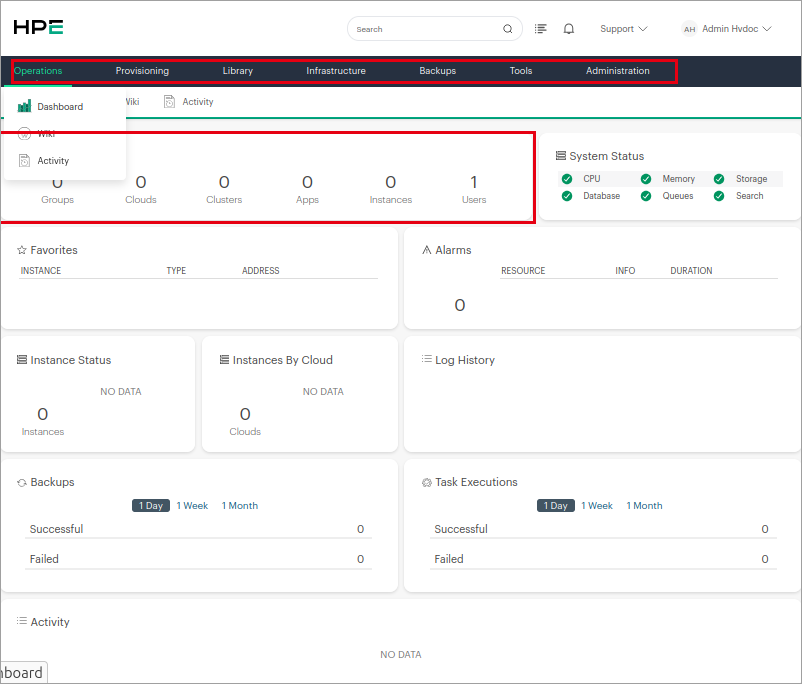Image resolution: width=802 pixels, height=684 pixels.
Task: Click the HPE logo
Action: click(x=38, y=27)
